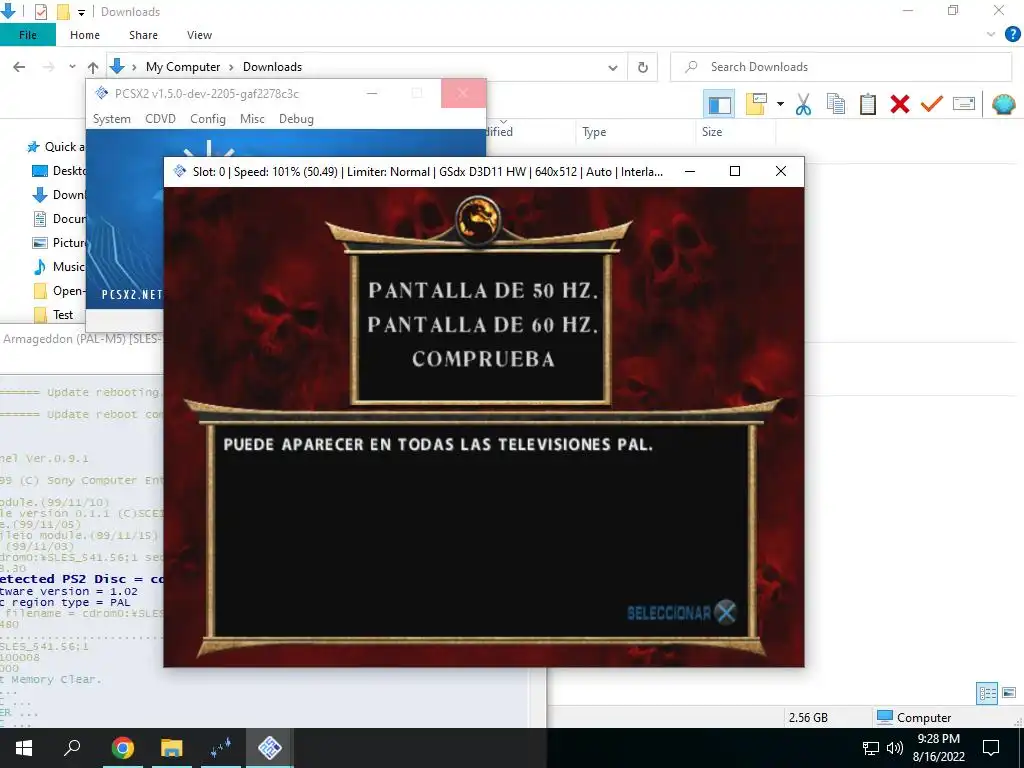
Task: Go up one folder level in Explorer
Action: [x=93, y=67]
